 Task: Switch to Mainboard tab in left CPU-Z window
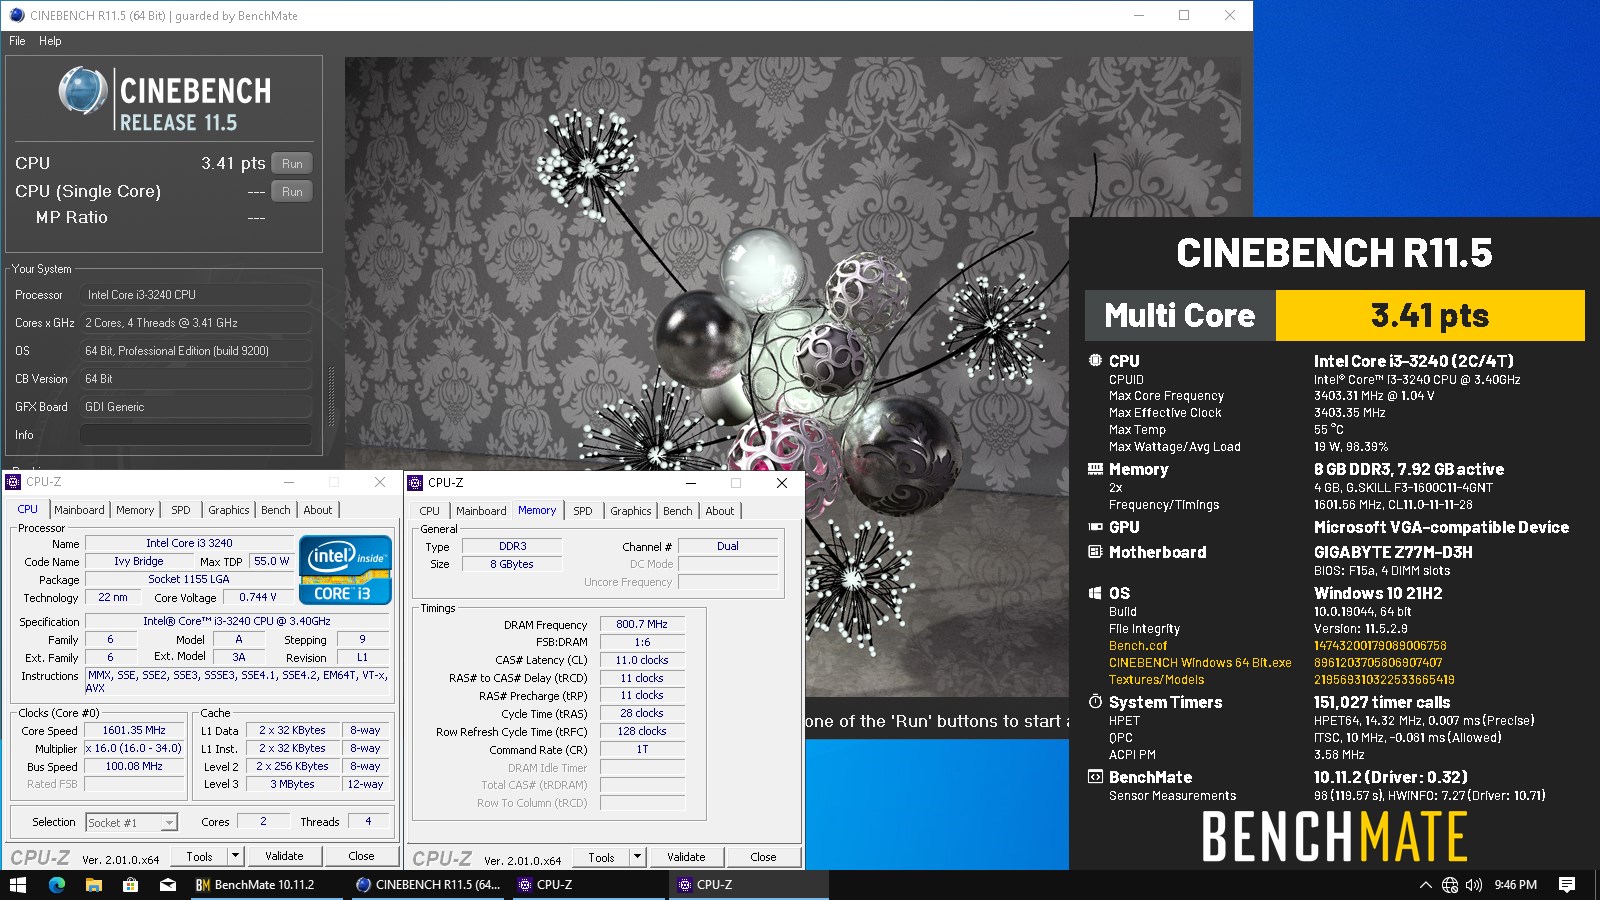(x=79, y=510)
